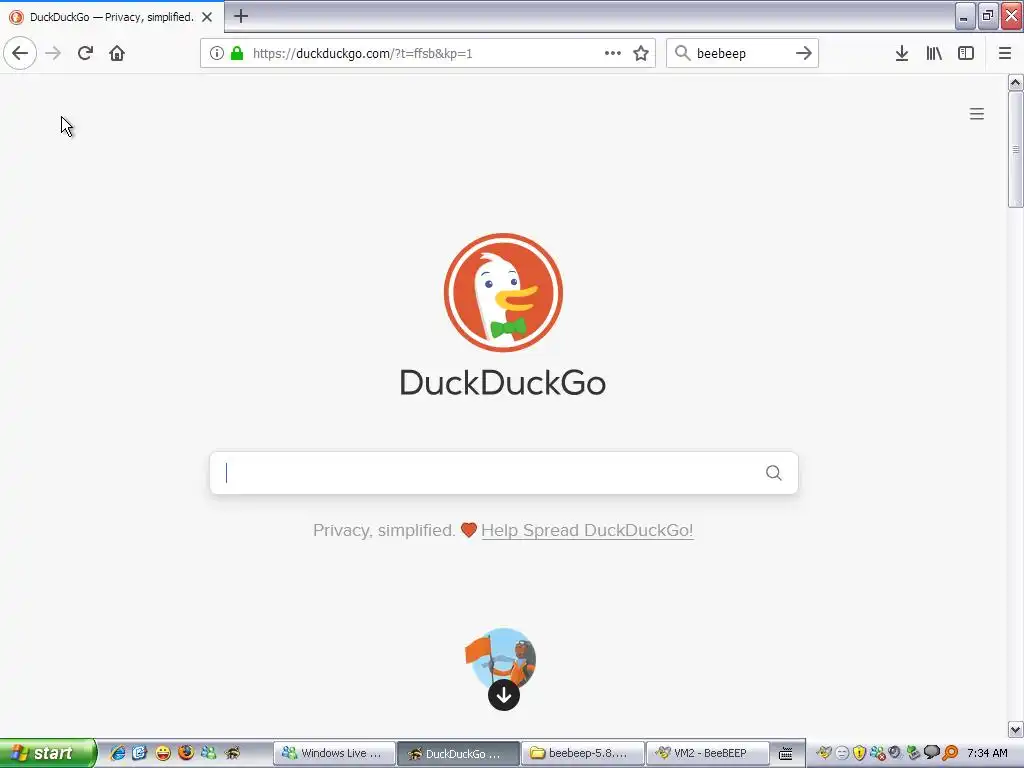Click the speech bubble tray icon
1024x768 pixels.
click(x=932, y=753)
